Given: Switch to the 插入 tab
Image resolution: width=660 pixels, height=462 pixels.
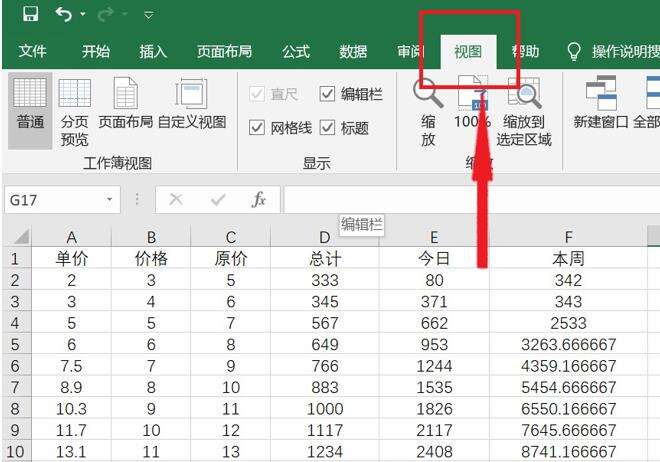Looking at the screenshot, I should [x=153, y=51].
